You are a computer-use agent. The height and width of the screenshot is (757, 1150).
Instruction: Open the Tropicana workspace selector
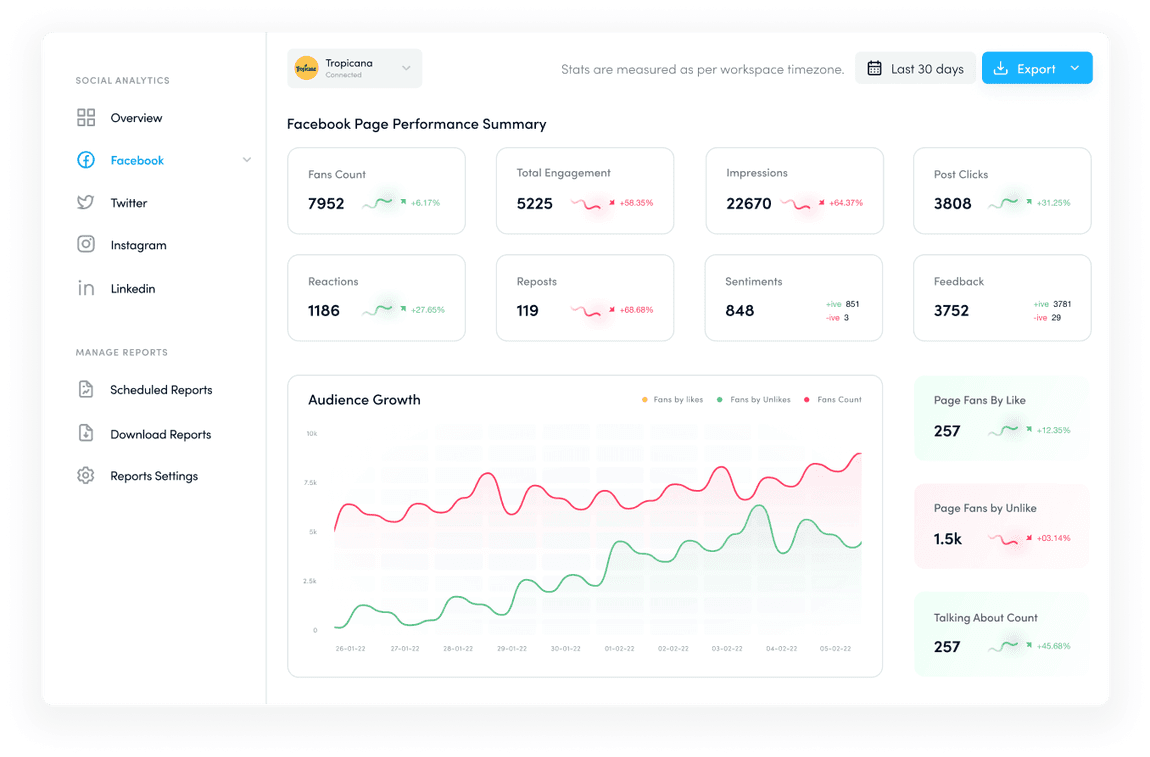coord(355,68)
